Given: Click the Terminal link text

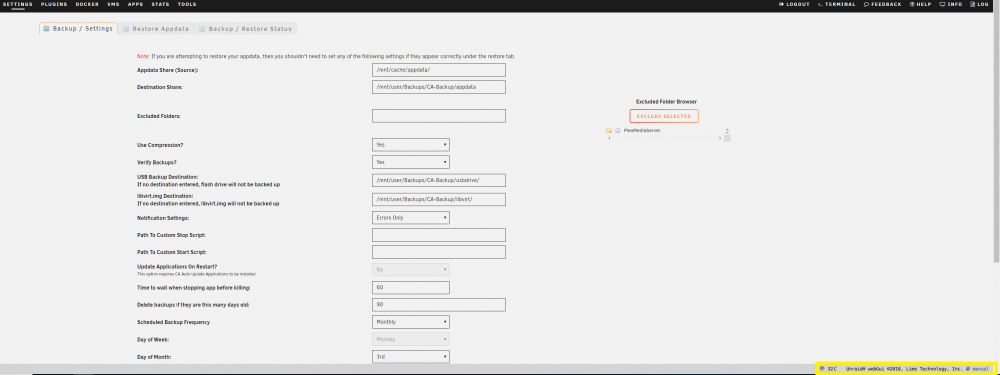Looking at the screenshot, I should click(x=841, y=4).
